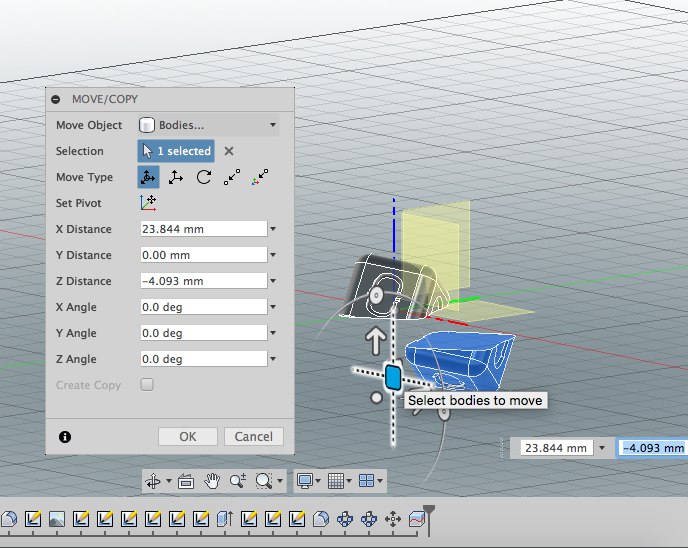
Task: Click the Y Angle input field
Action: 204,333
